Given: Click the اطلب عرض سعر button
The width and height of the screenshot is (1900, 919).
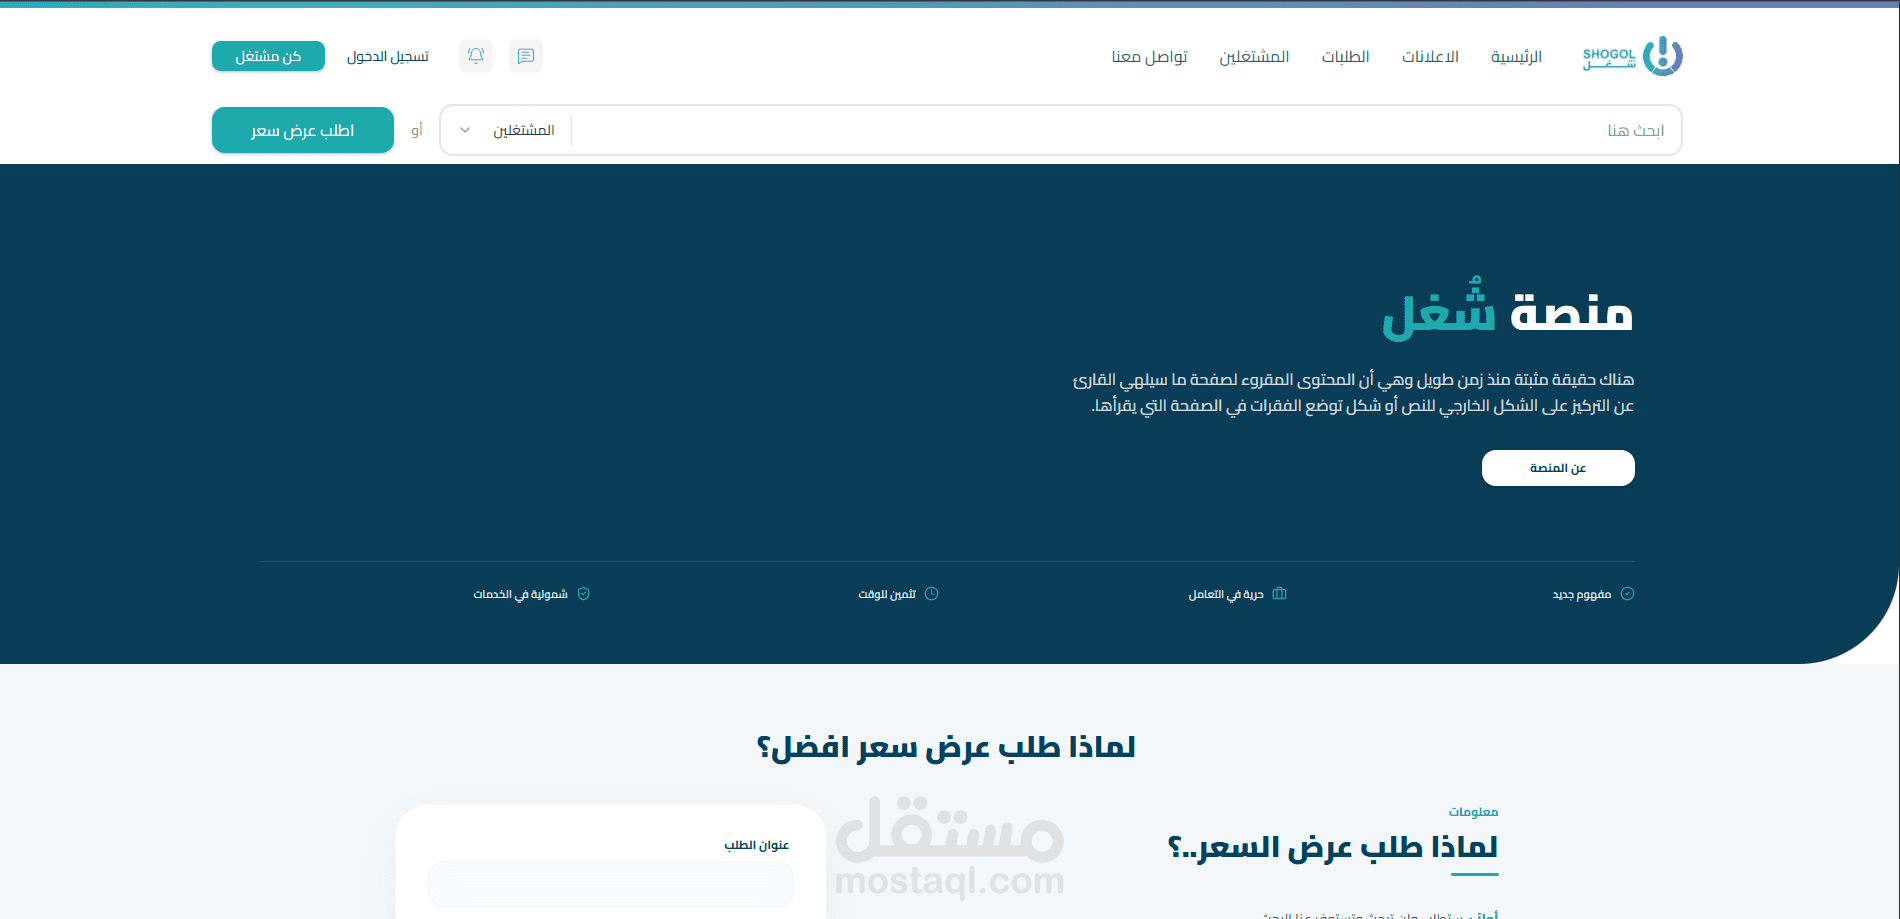Looking at the screenshot, I should click(303, 130).
